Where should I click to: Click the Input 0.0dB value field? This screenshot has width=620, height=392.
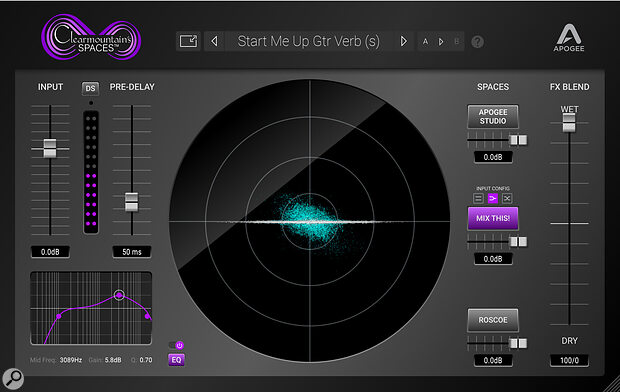50,252
